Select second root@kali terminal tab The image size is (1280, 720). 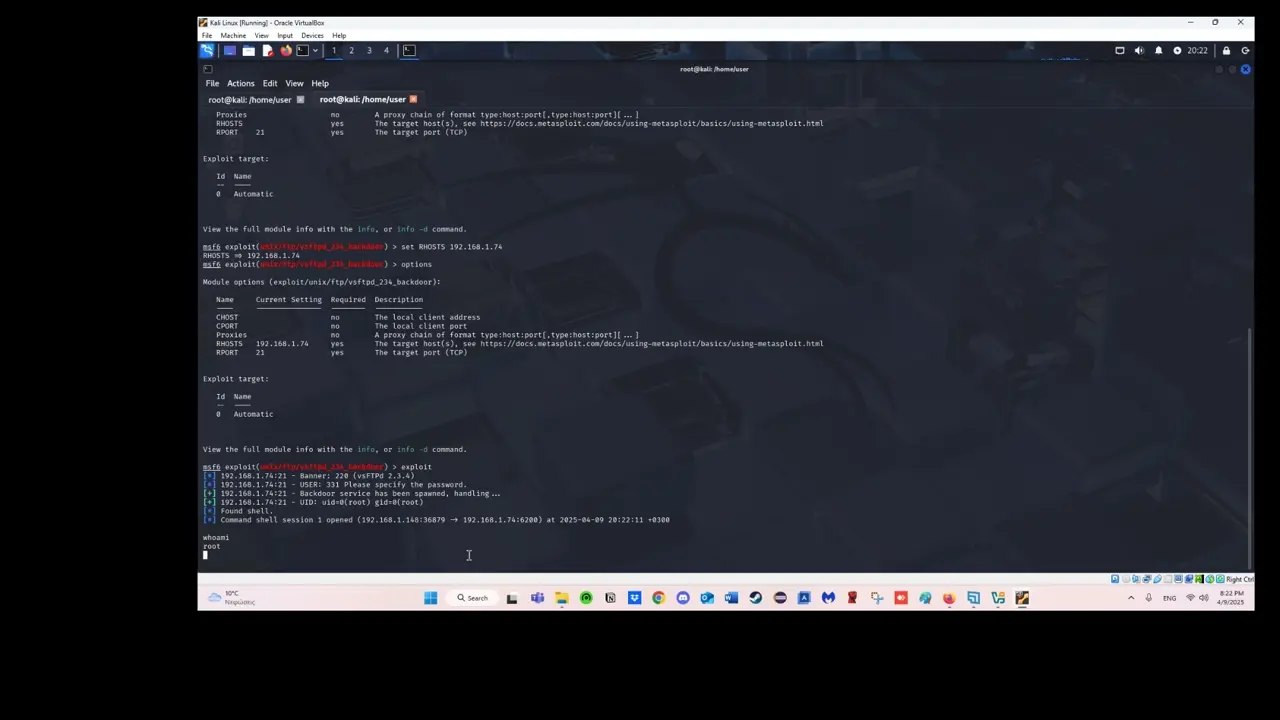click(x=362, y=99)
